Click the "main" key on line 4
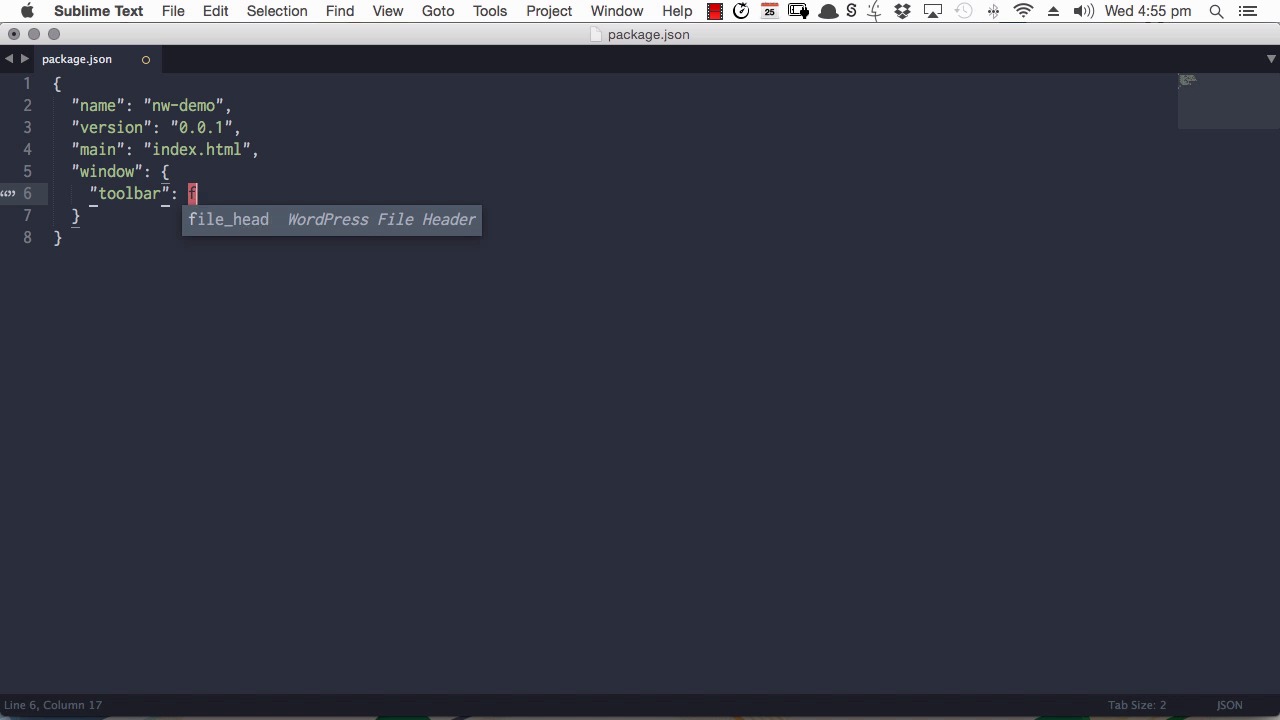 (x=98, y=149)
